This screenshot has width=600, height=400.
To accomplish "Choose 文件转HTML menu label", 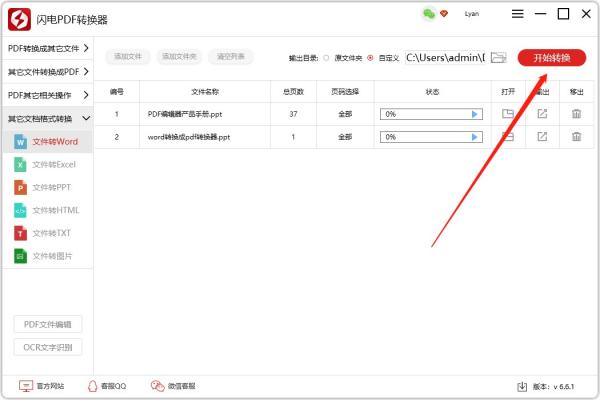I will (56, 210).
